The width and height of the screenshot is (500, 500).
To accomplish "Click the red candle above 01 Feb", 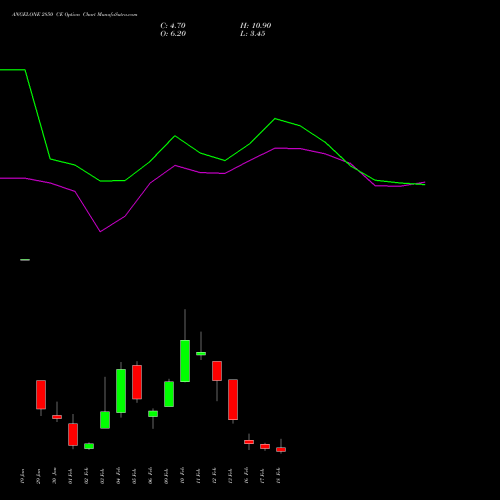I will point(73,434).
